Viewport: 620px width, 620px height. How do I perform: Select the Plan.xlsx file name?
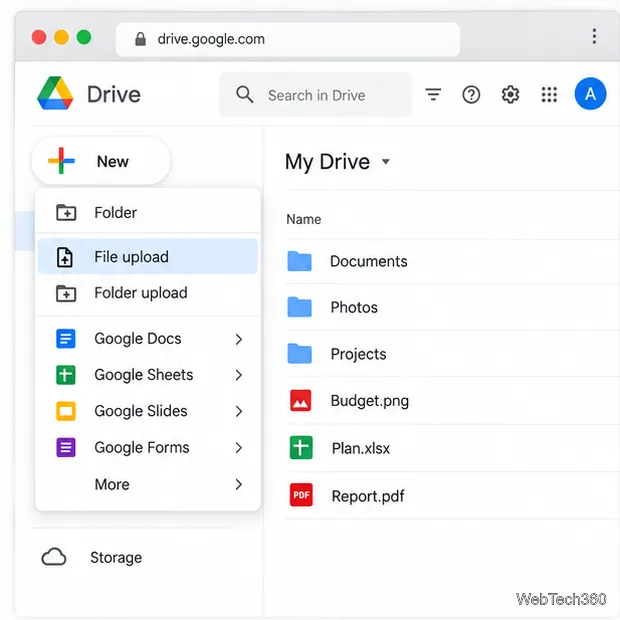pos(361,448)
